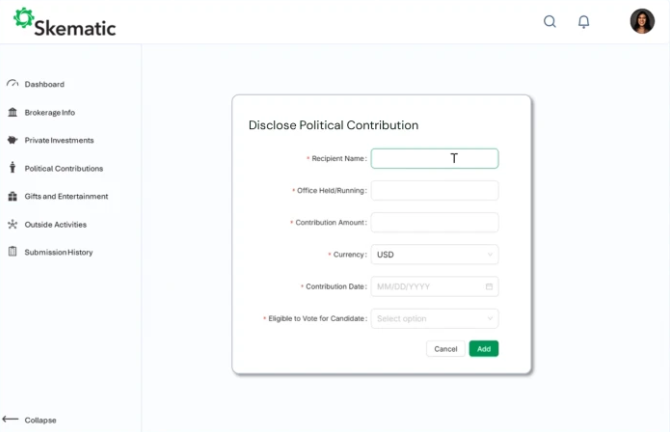Open the Dashboard menu item
This screenshot has height=432, width=670.
[x=44, y=84]
